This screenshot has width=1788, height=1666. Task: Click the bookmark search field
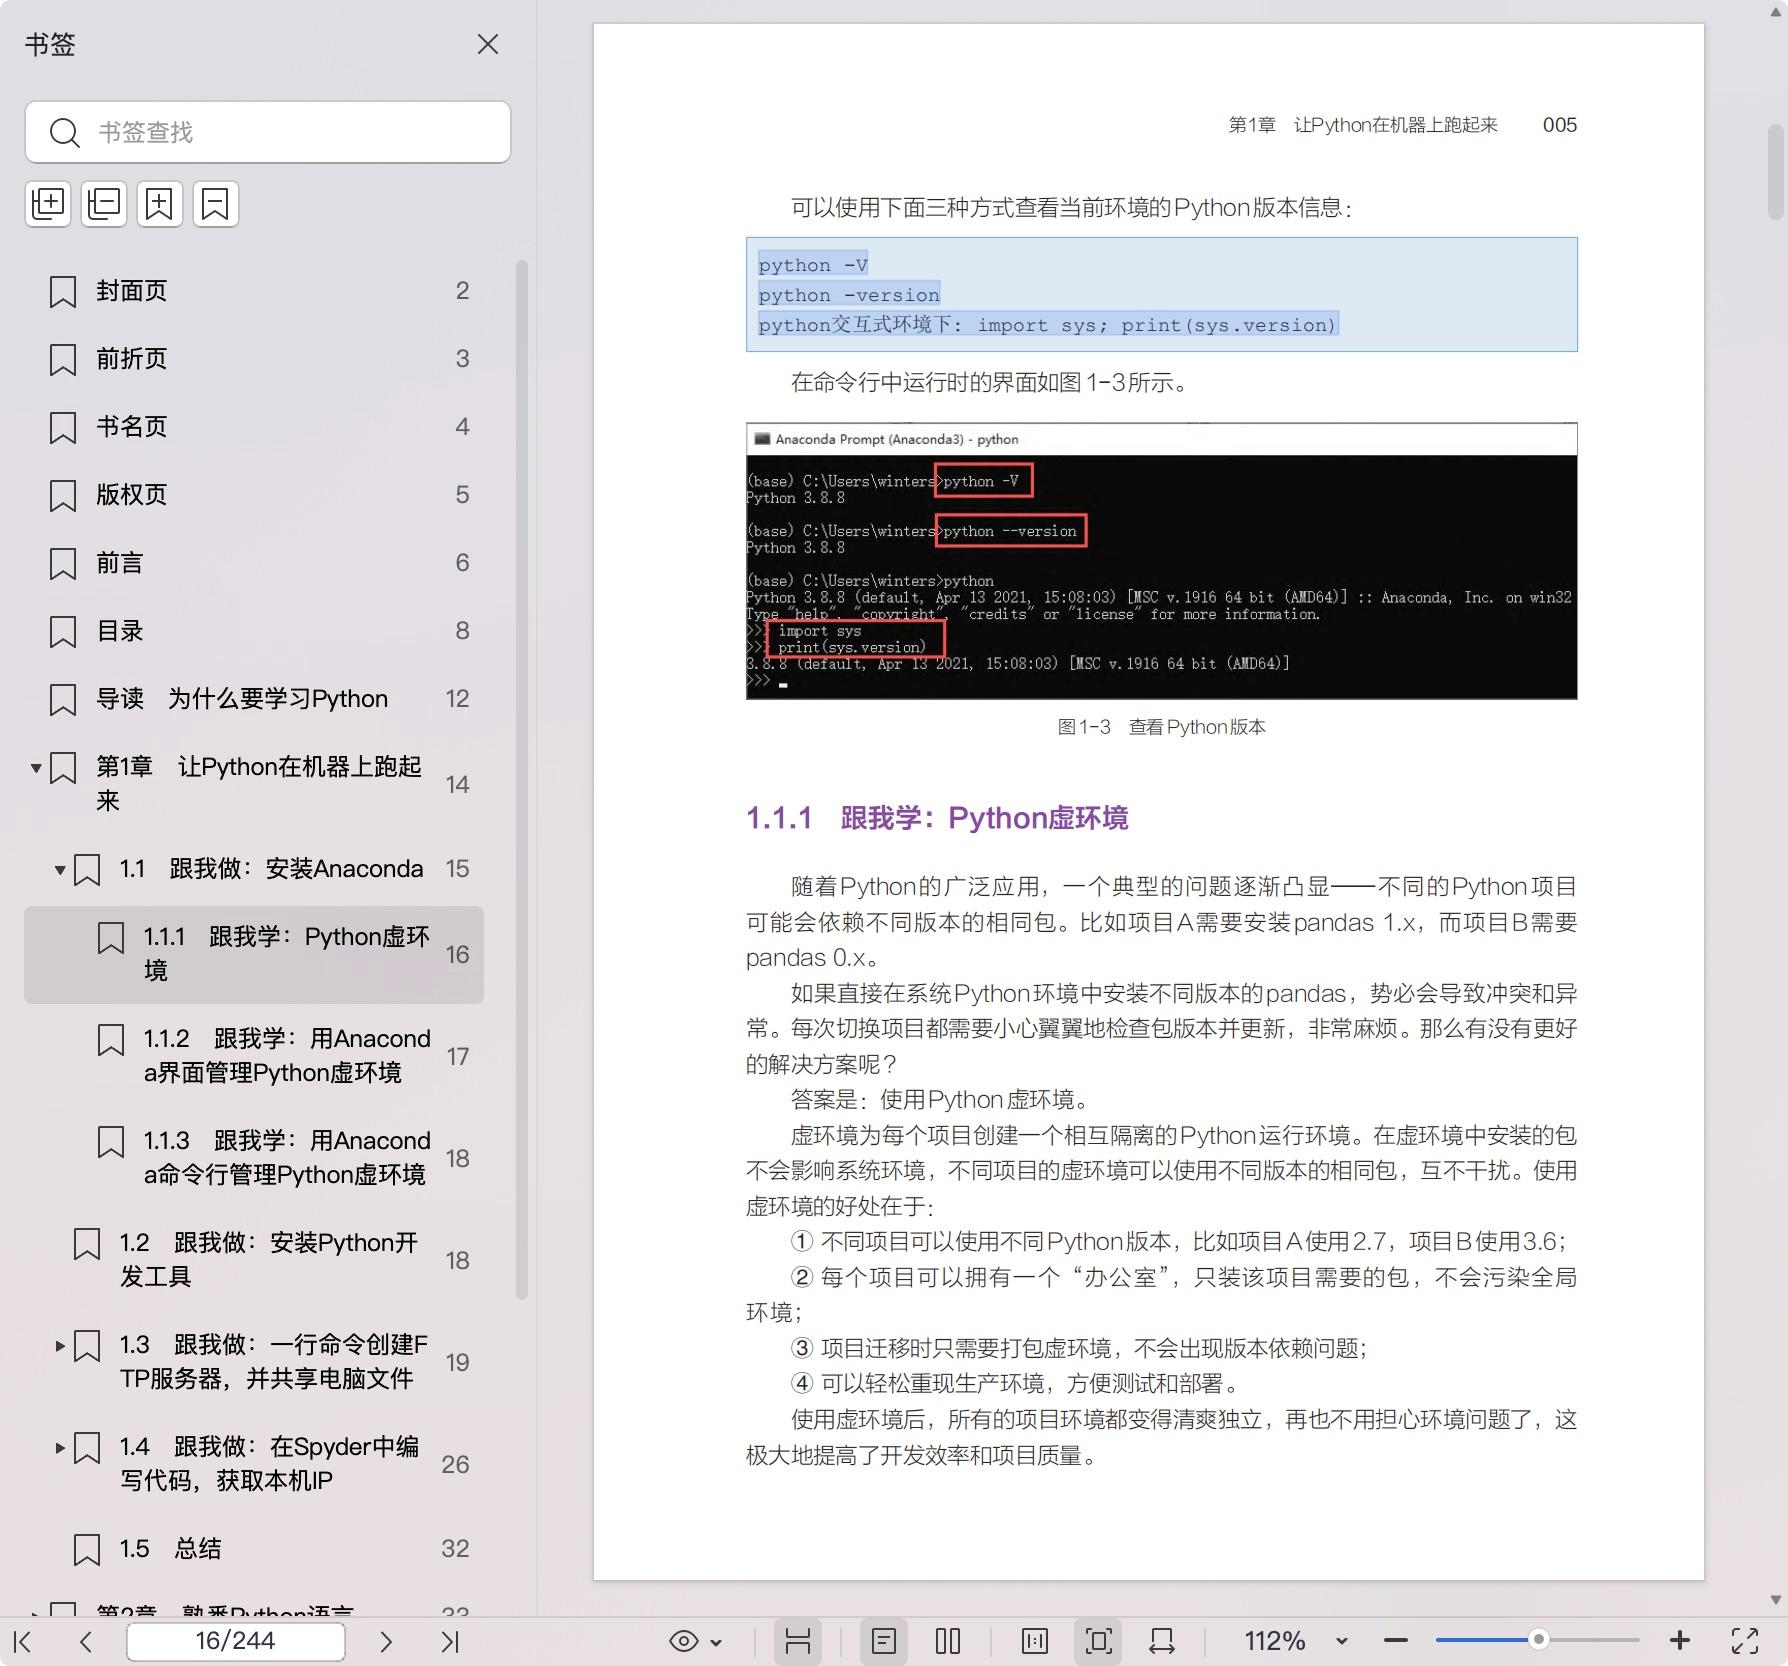click(x=268, y=132)
